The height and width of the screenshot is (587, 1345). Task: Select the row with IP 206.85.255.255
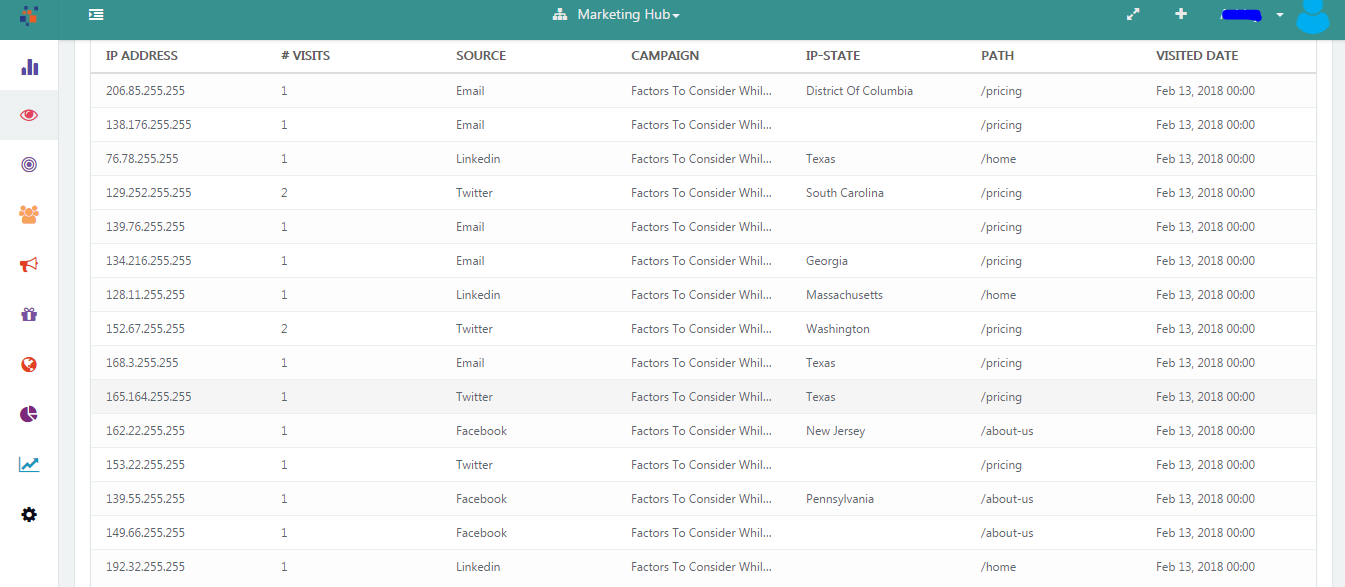point(145,91)
